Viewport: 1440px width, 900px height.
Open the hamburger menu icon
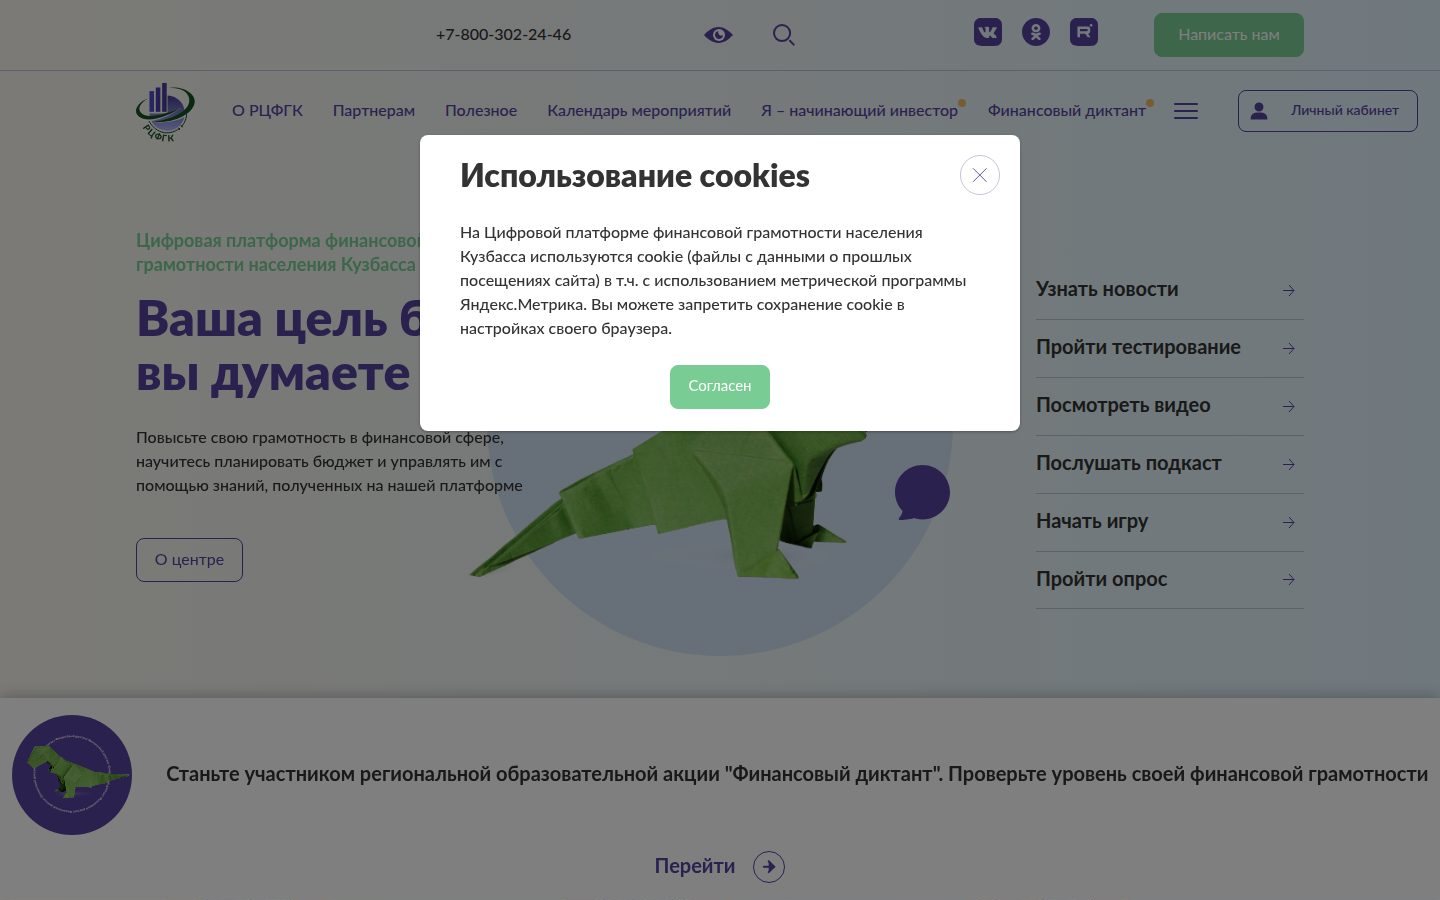coord(1186,111)
